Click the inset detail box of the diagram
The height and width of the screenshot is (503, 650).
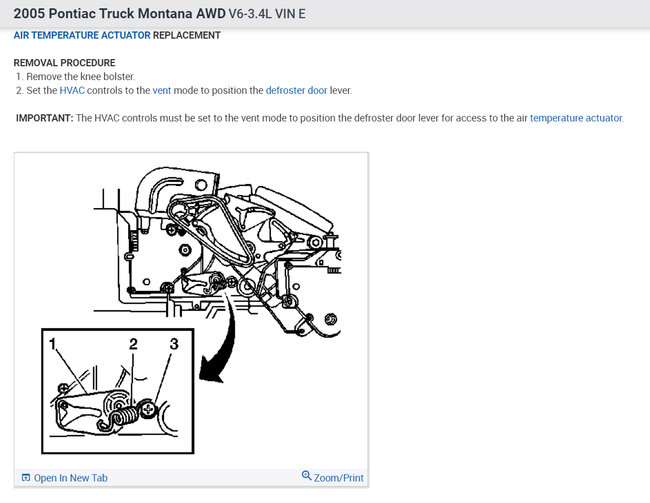tap(118, 391)
